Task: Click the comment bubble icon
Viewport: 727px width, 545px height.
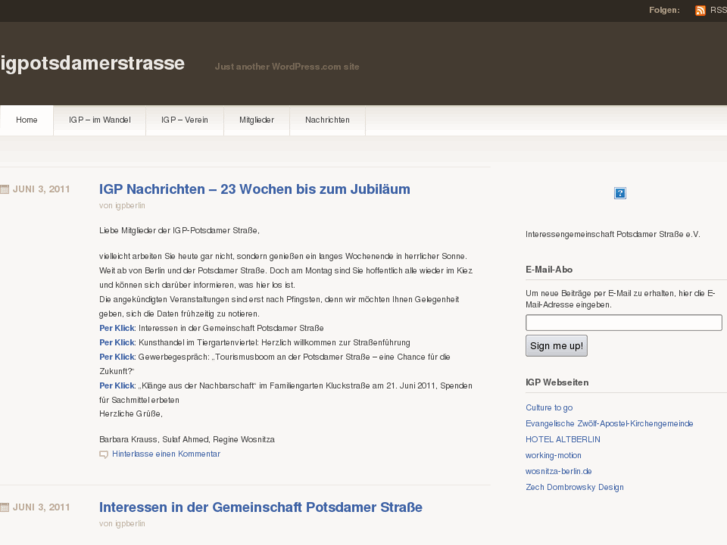Action: click(x=104, y=455)
